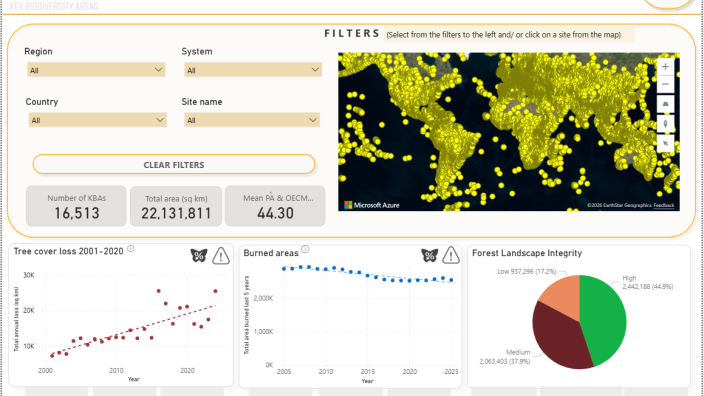Open the Country dropdown
Viewport: 704px width, 396px height.
tap(97, 120)
